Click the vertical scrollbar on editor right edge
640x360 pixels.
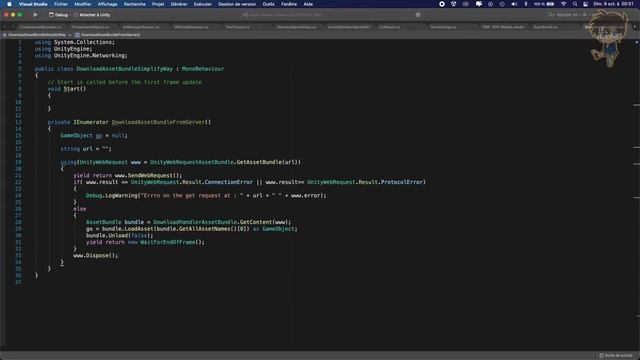pyautogui.click(x=636, y=195)
